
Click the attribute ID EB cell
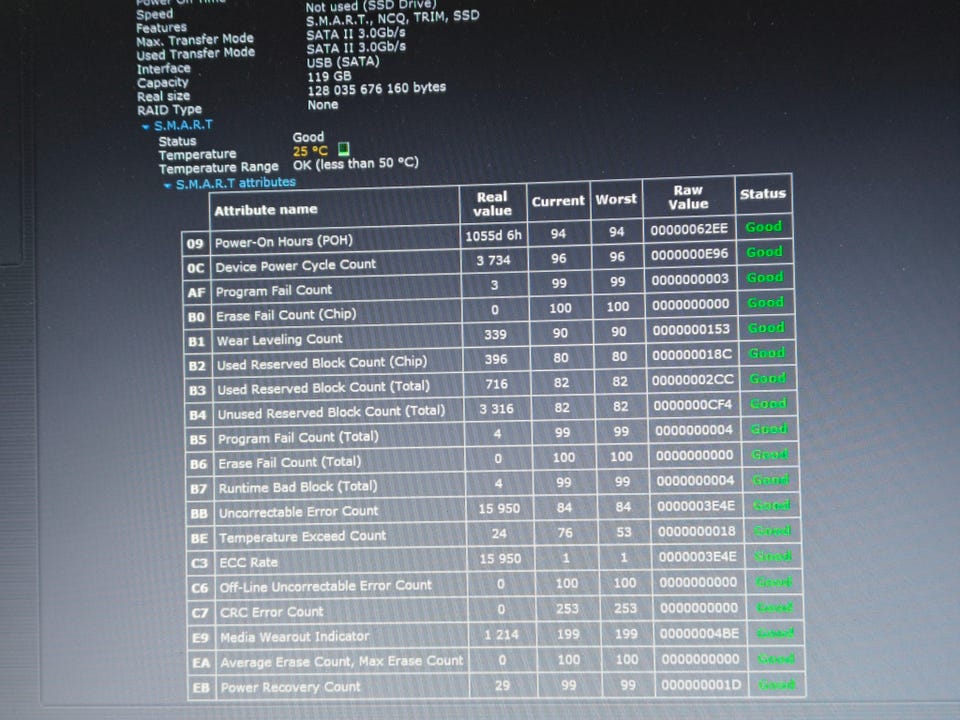point(201,688)
